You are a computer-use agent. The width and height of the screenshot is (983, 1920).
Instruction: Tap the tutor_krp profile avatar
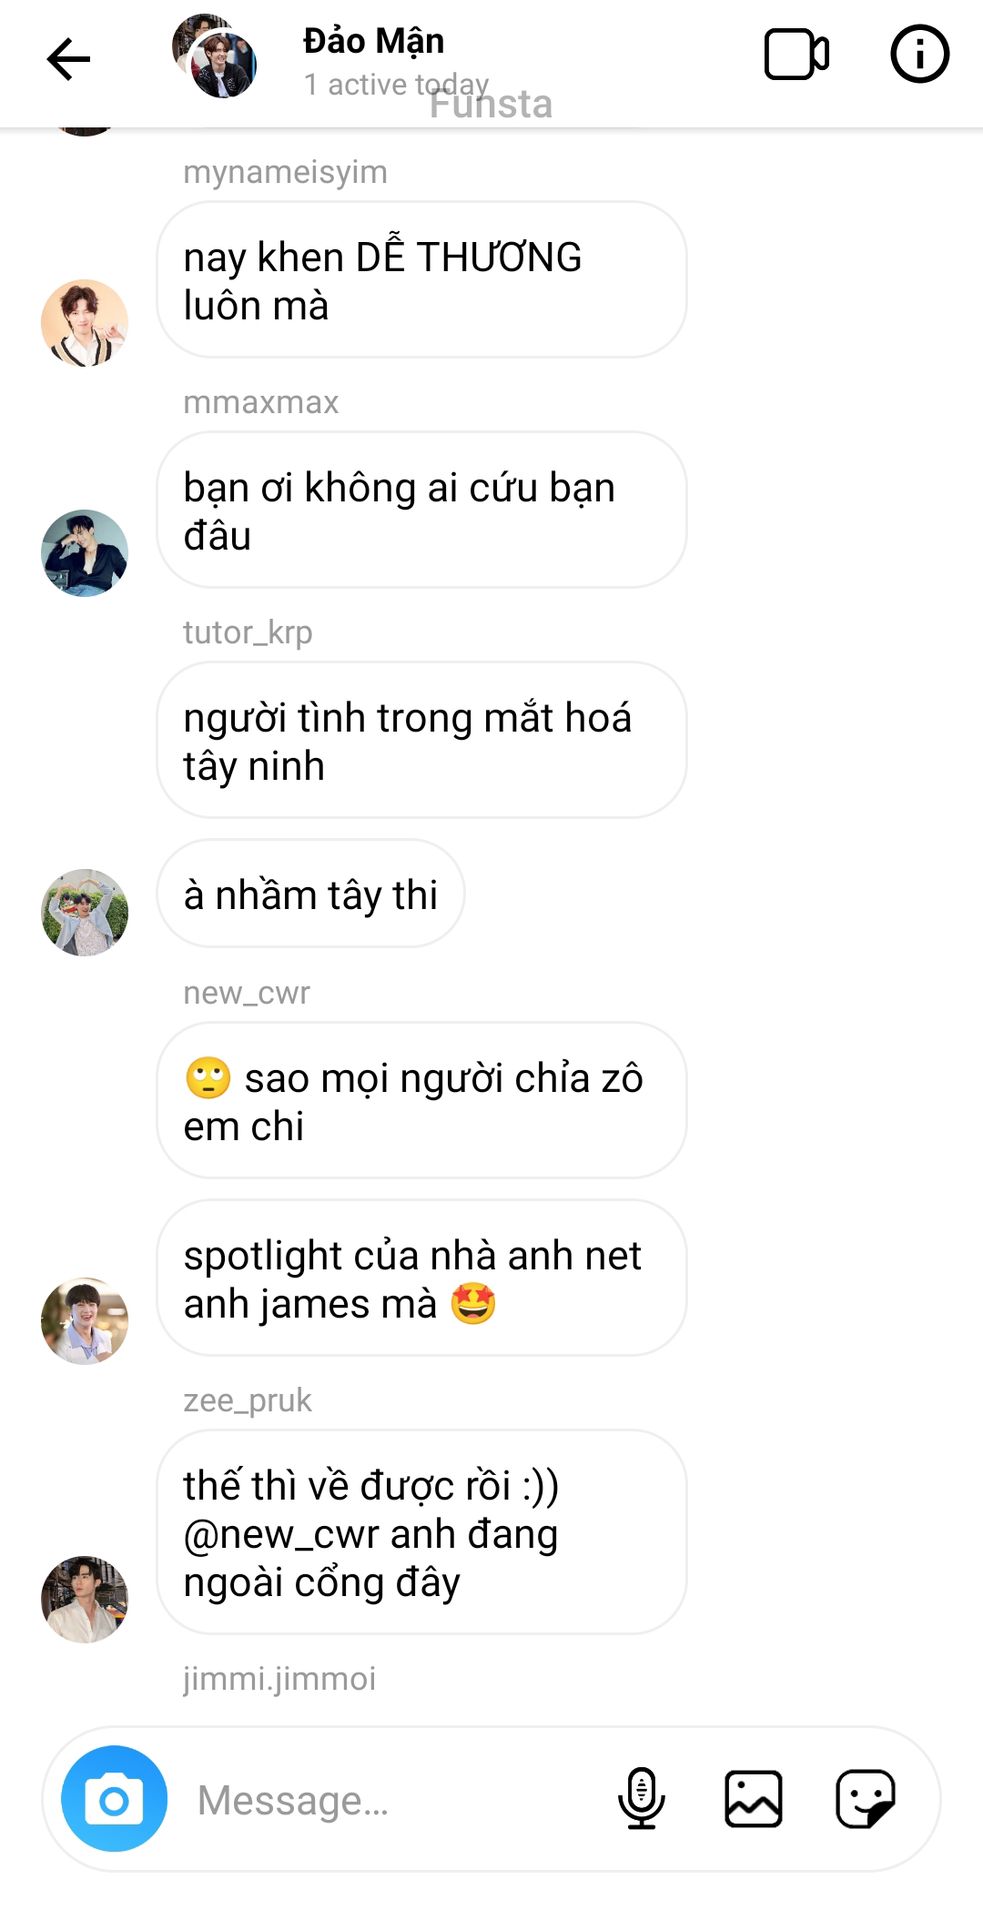(84, 912)
